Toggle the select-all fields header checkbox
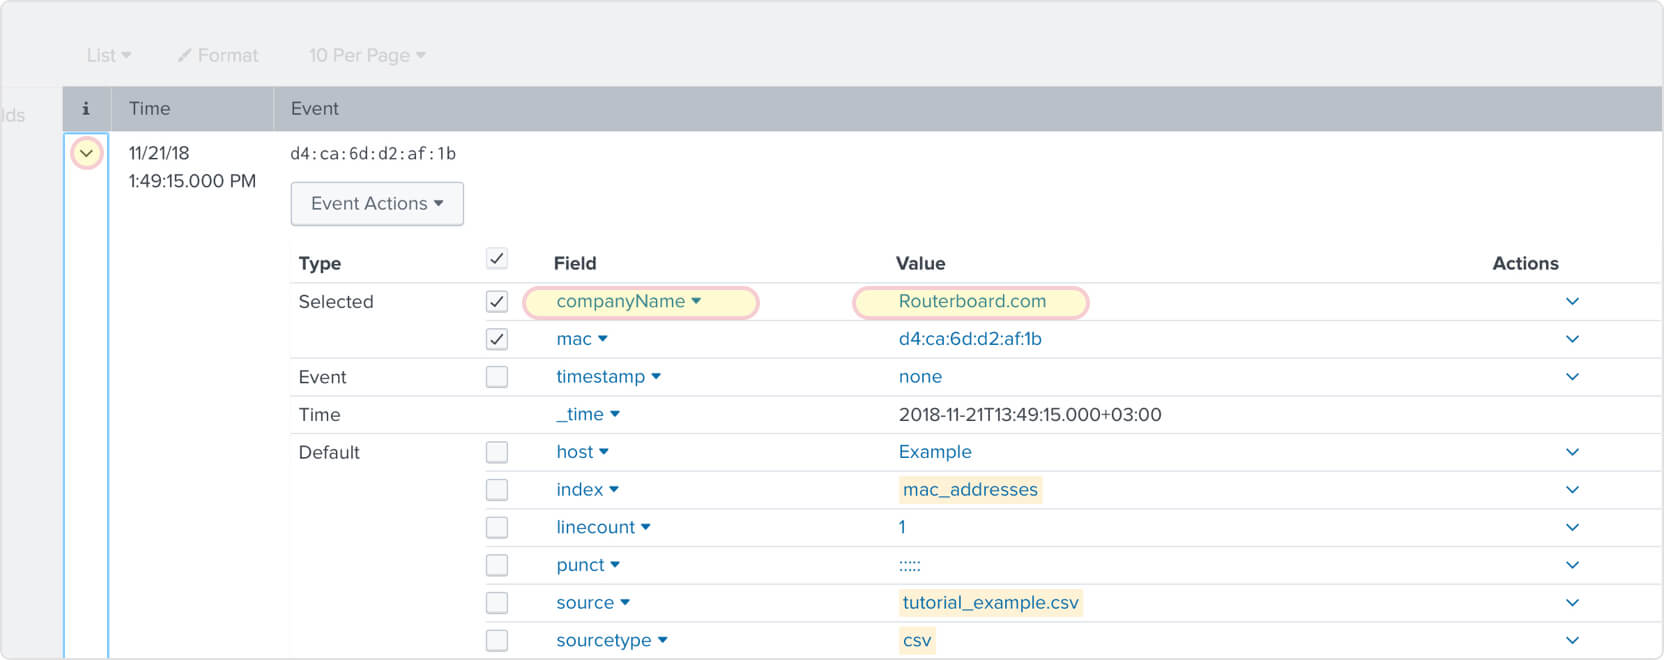 497,259
